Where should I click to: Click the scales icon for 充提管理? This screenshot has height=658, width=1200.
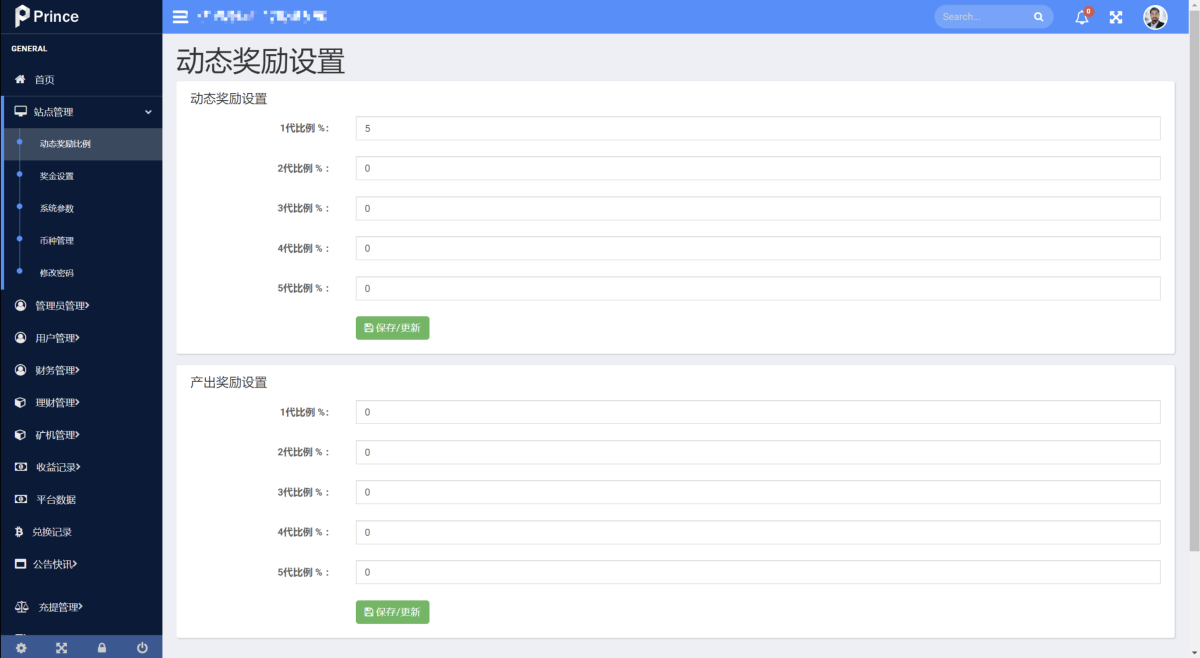coord(21,607)
